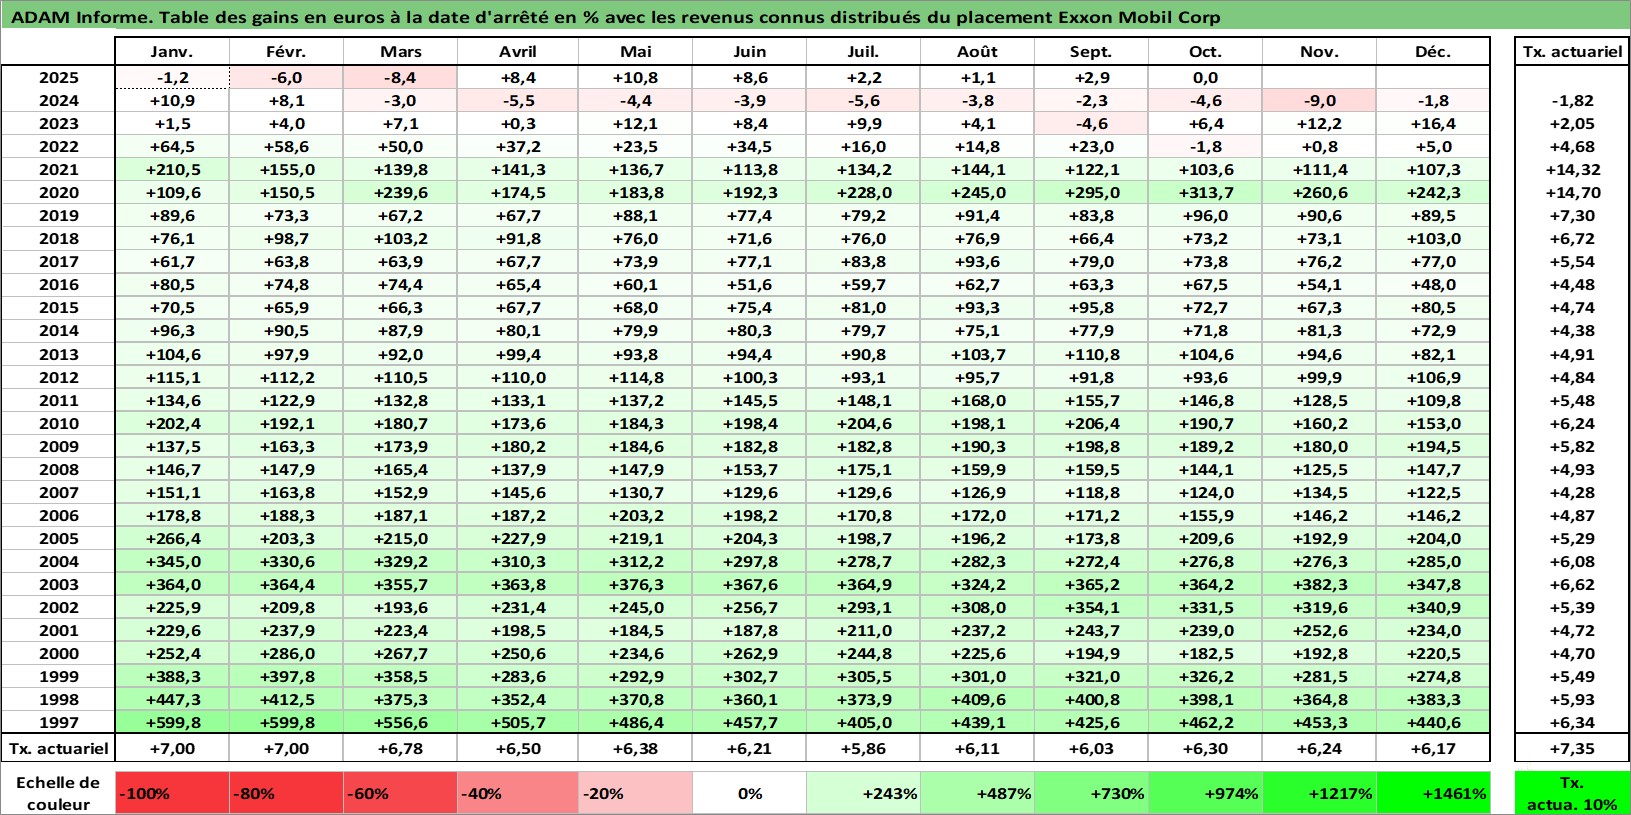Viewport: 1631px width, 815px height.
Task: Select the 2025 year row label
Action: coord(58,77)
